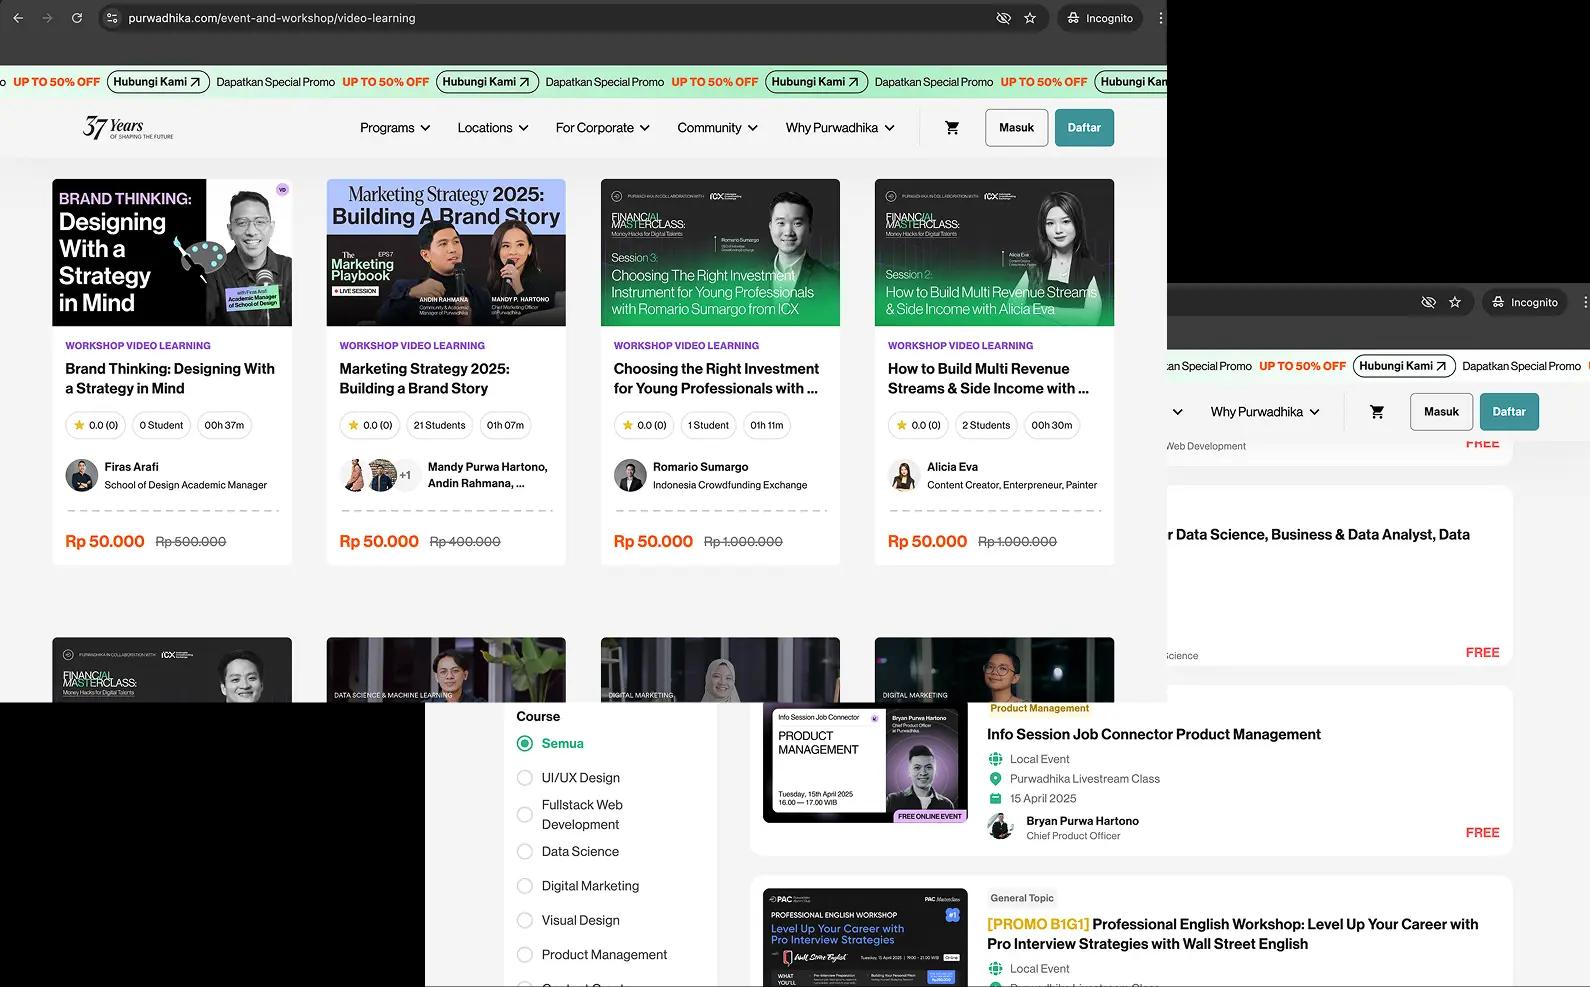Viewport: 1590px width, 987px height.
Task: Open Chrome three-dot menu in front window
Action: [x=1160, y=18]
